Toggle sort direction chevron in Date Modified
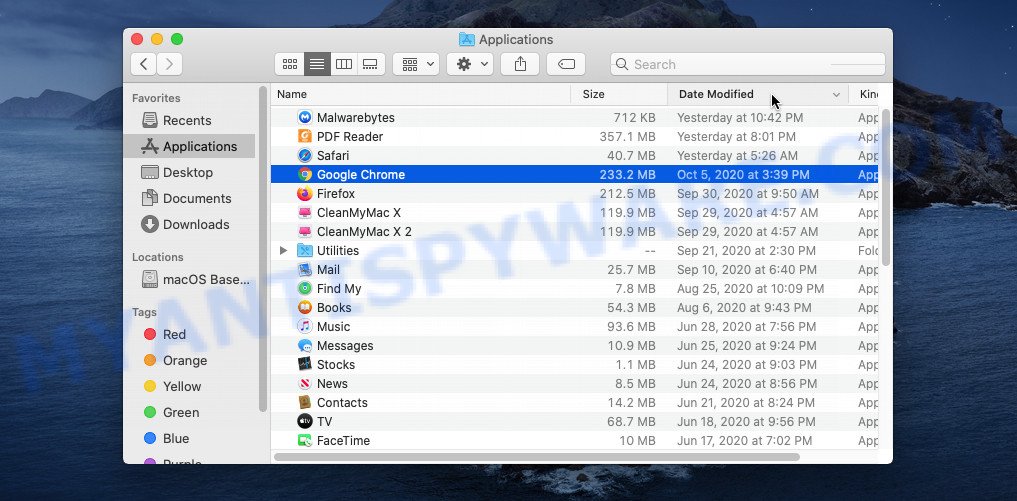 pyautogui.click(x=836, y=95)
